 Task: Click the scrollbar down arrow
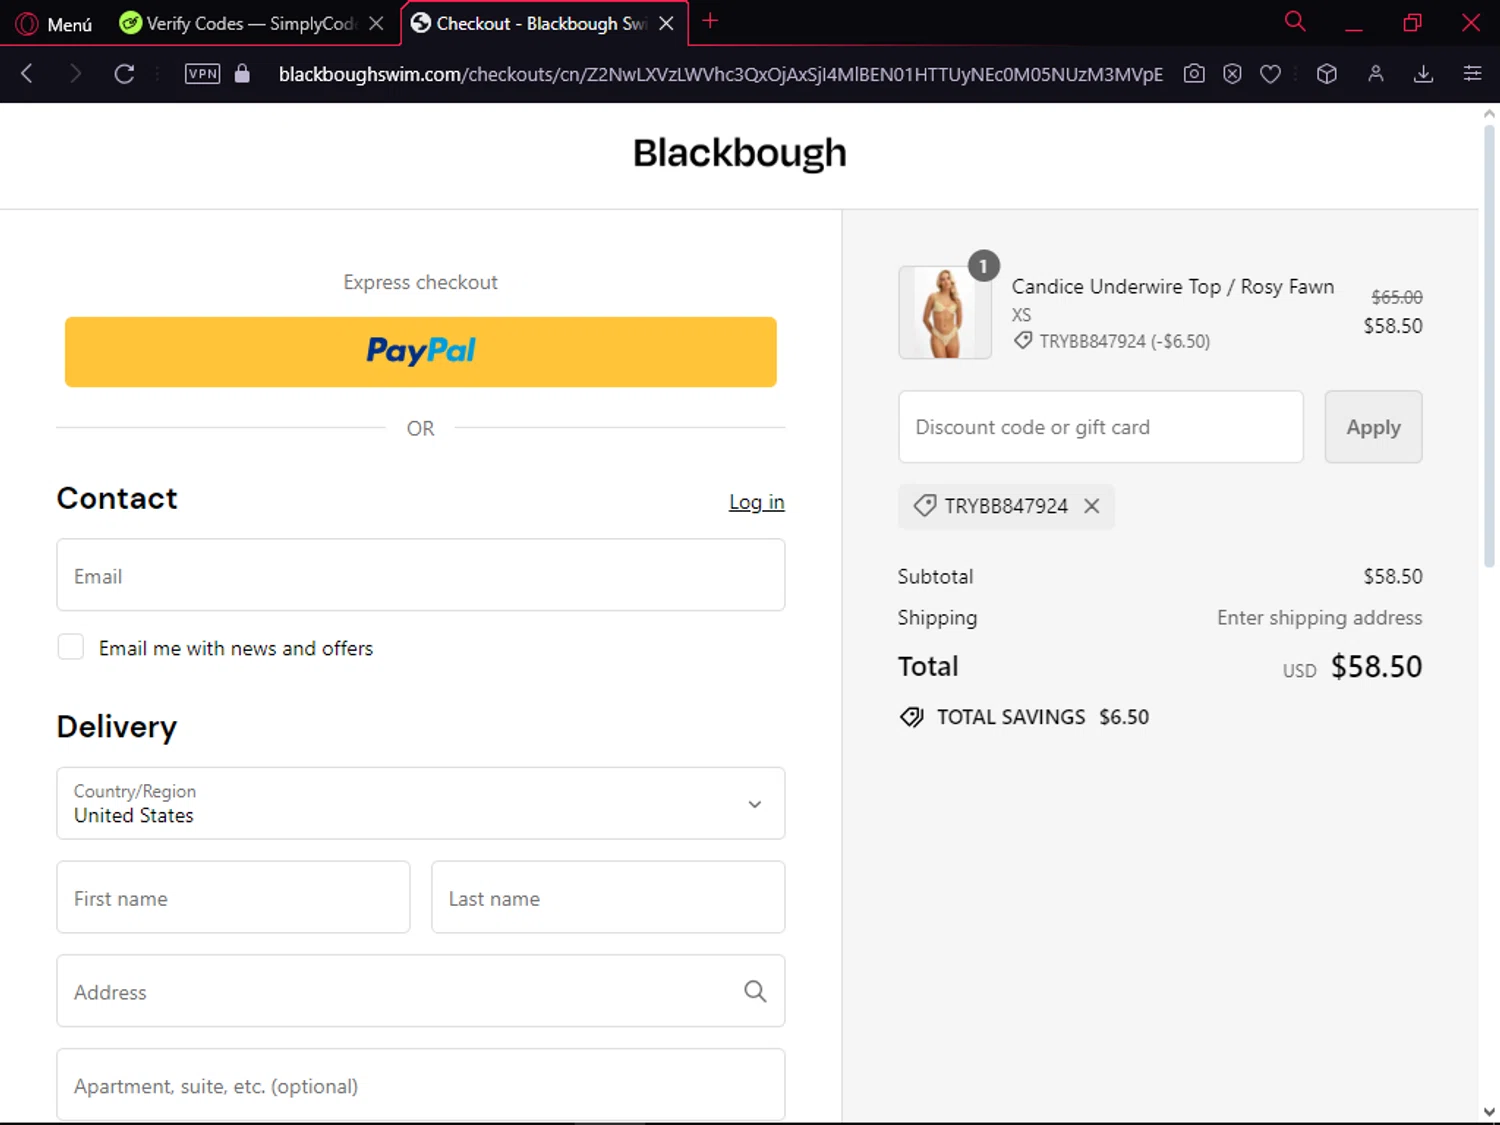pyautogui.click(x=1489, y=1112)
